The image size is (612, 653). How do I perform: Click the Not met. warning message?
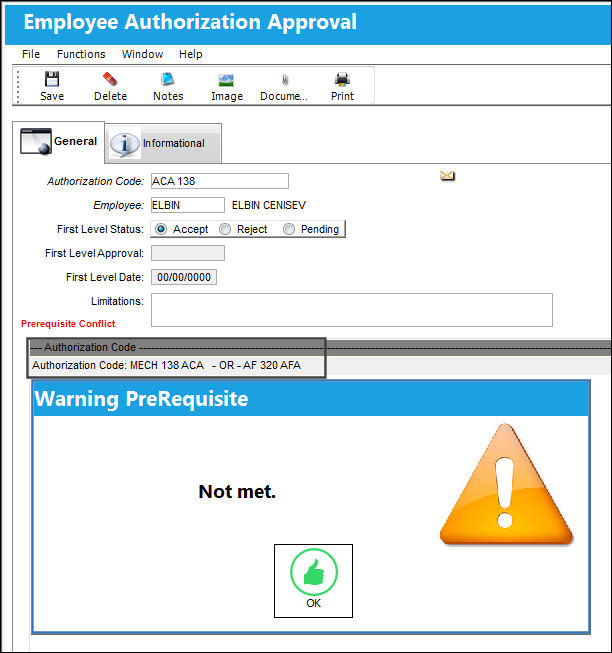pyautogui.click(x=237, y=492)
